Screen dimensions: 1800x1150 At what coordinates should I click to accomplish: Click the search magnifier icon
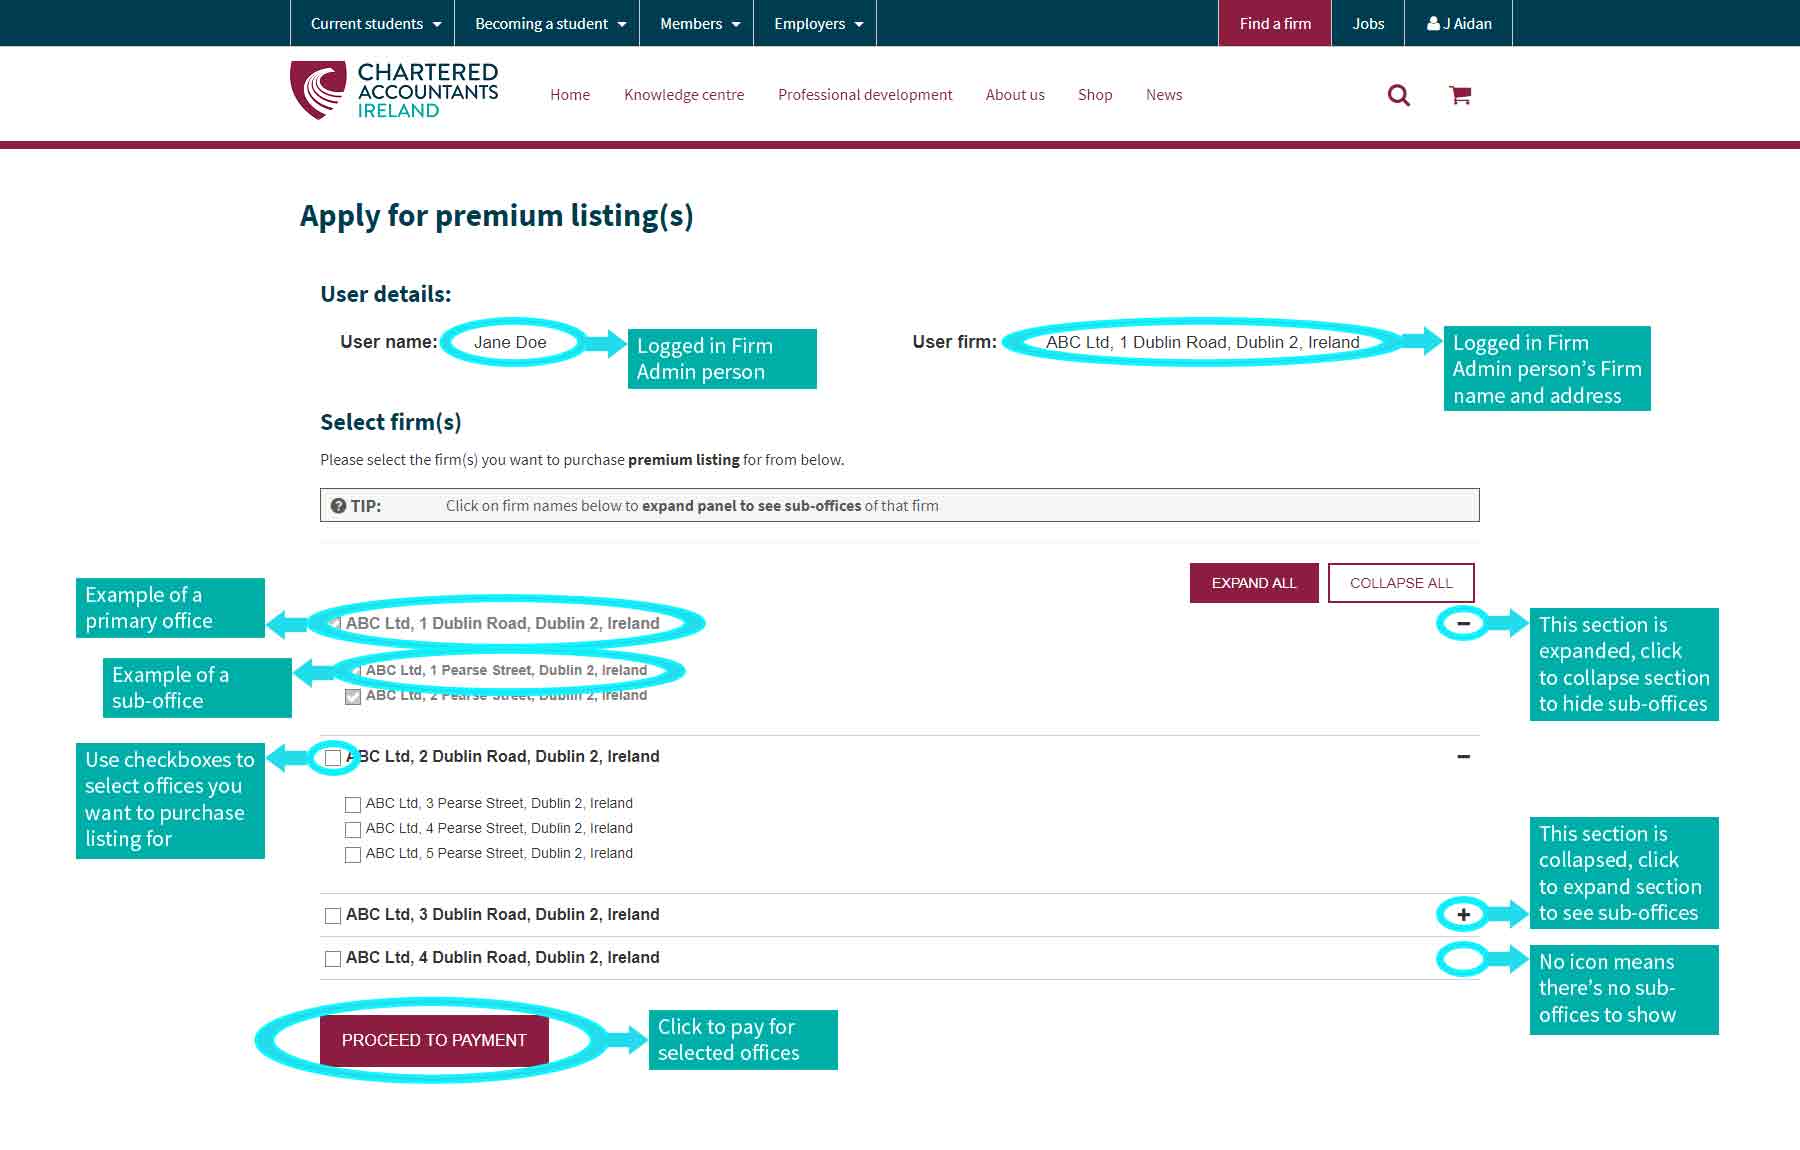click(1398, 95)
